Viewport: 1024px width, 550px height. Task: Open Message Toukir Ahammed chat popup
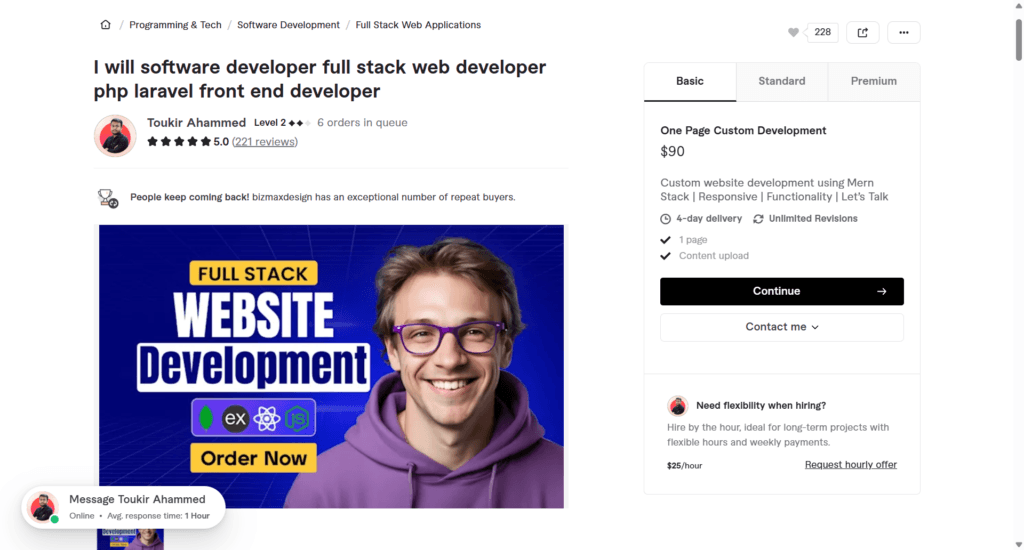[123, 508]
